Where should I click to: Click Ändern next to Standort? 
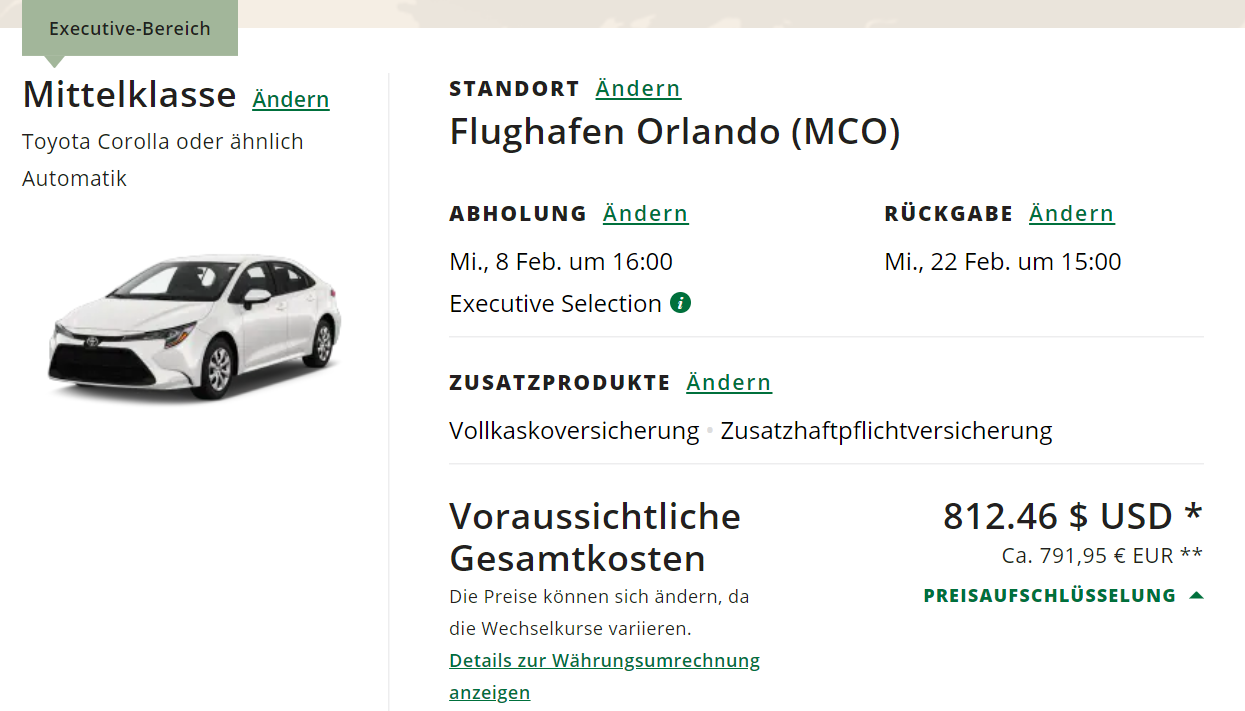pos(638,89)
